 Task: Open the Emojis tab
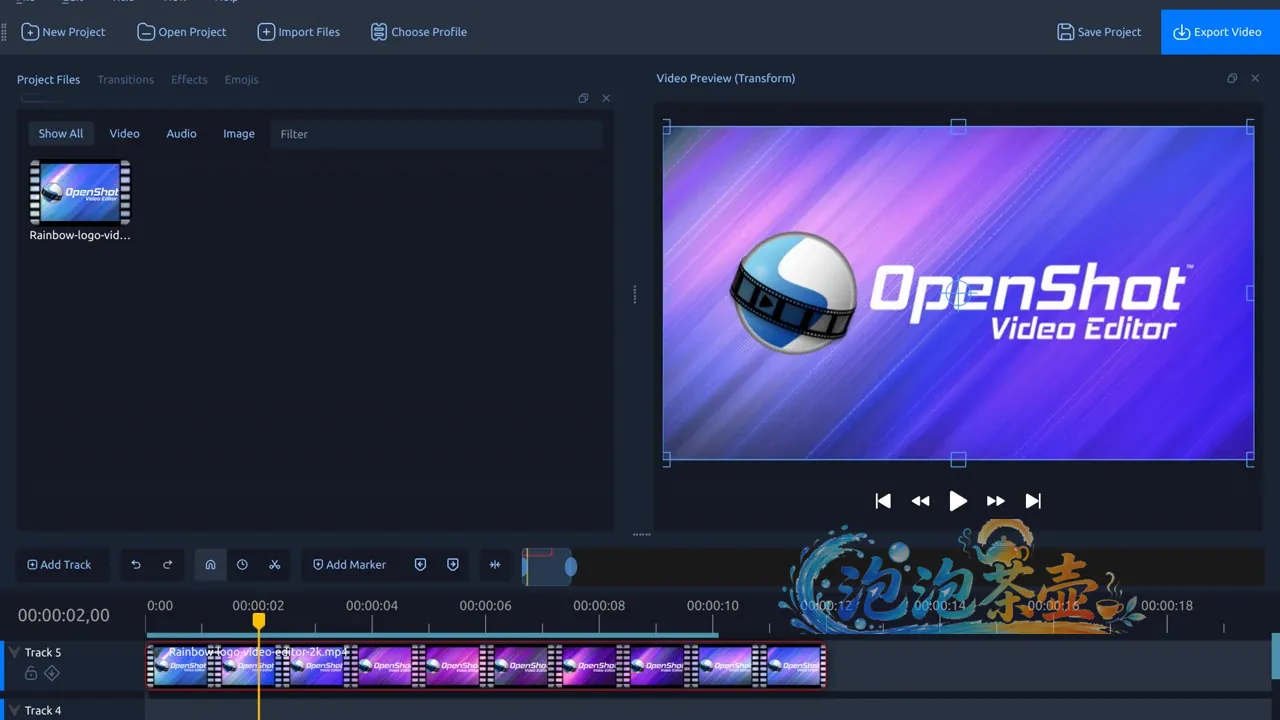(241, 79)
